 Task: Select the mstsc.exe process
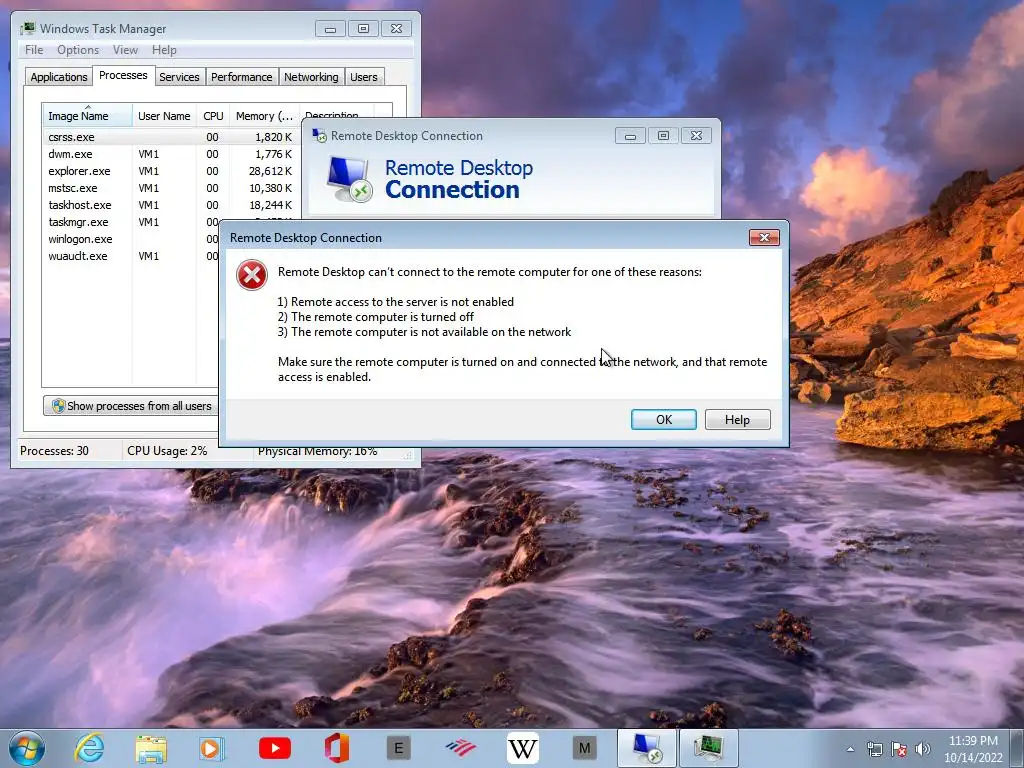pos(171,188)
